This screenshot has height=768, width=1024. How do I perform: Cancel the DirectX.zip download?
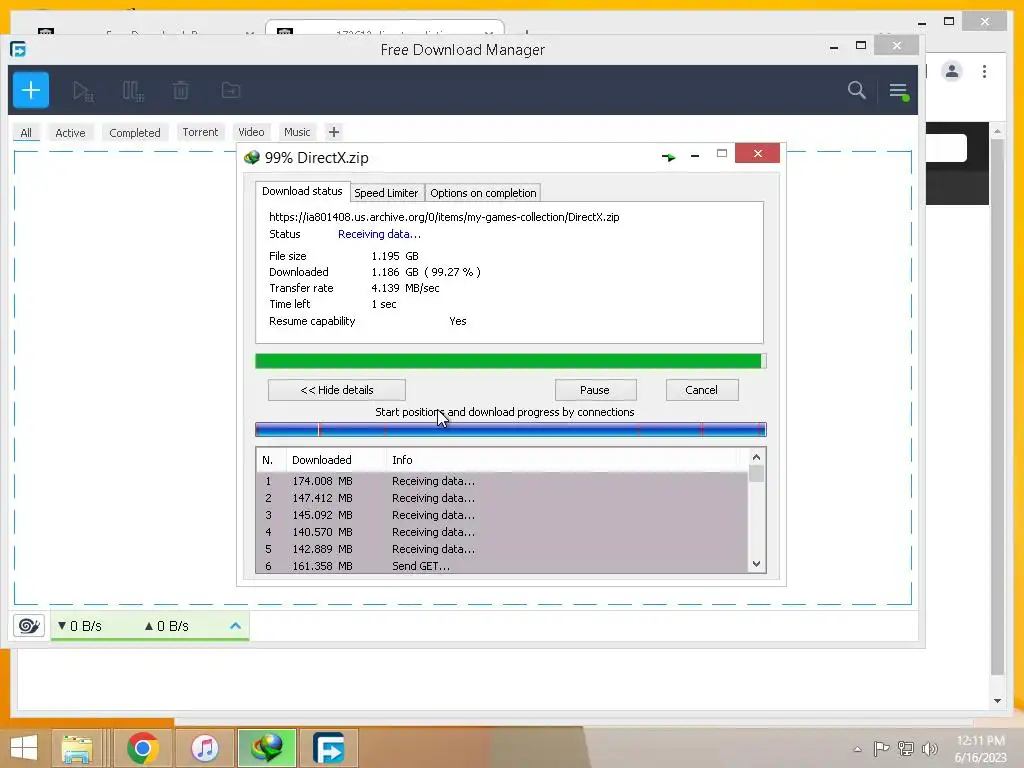tap(702, 390)
